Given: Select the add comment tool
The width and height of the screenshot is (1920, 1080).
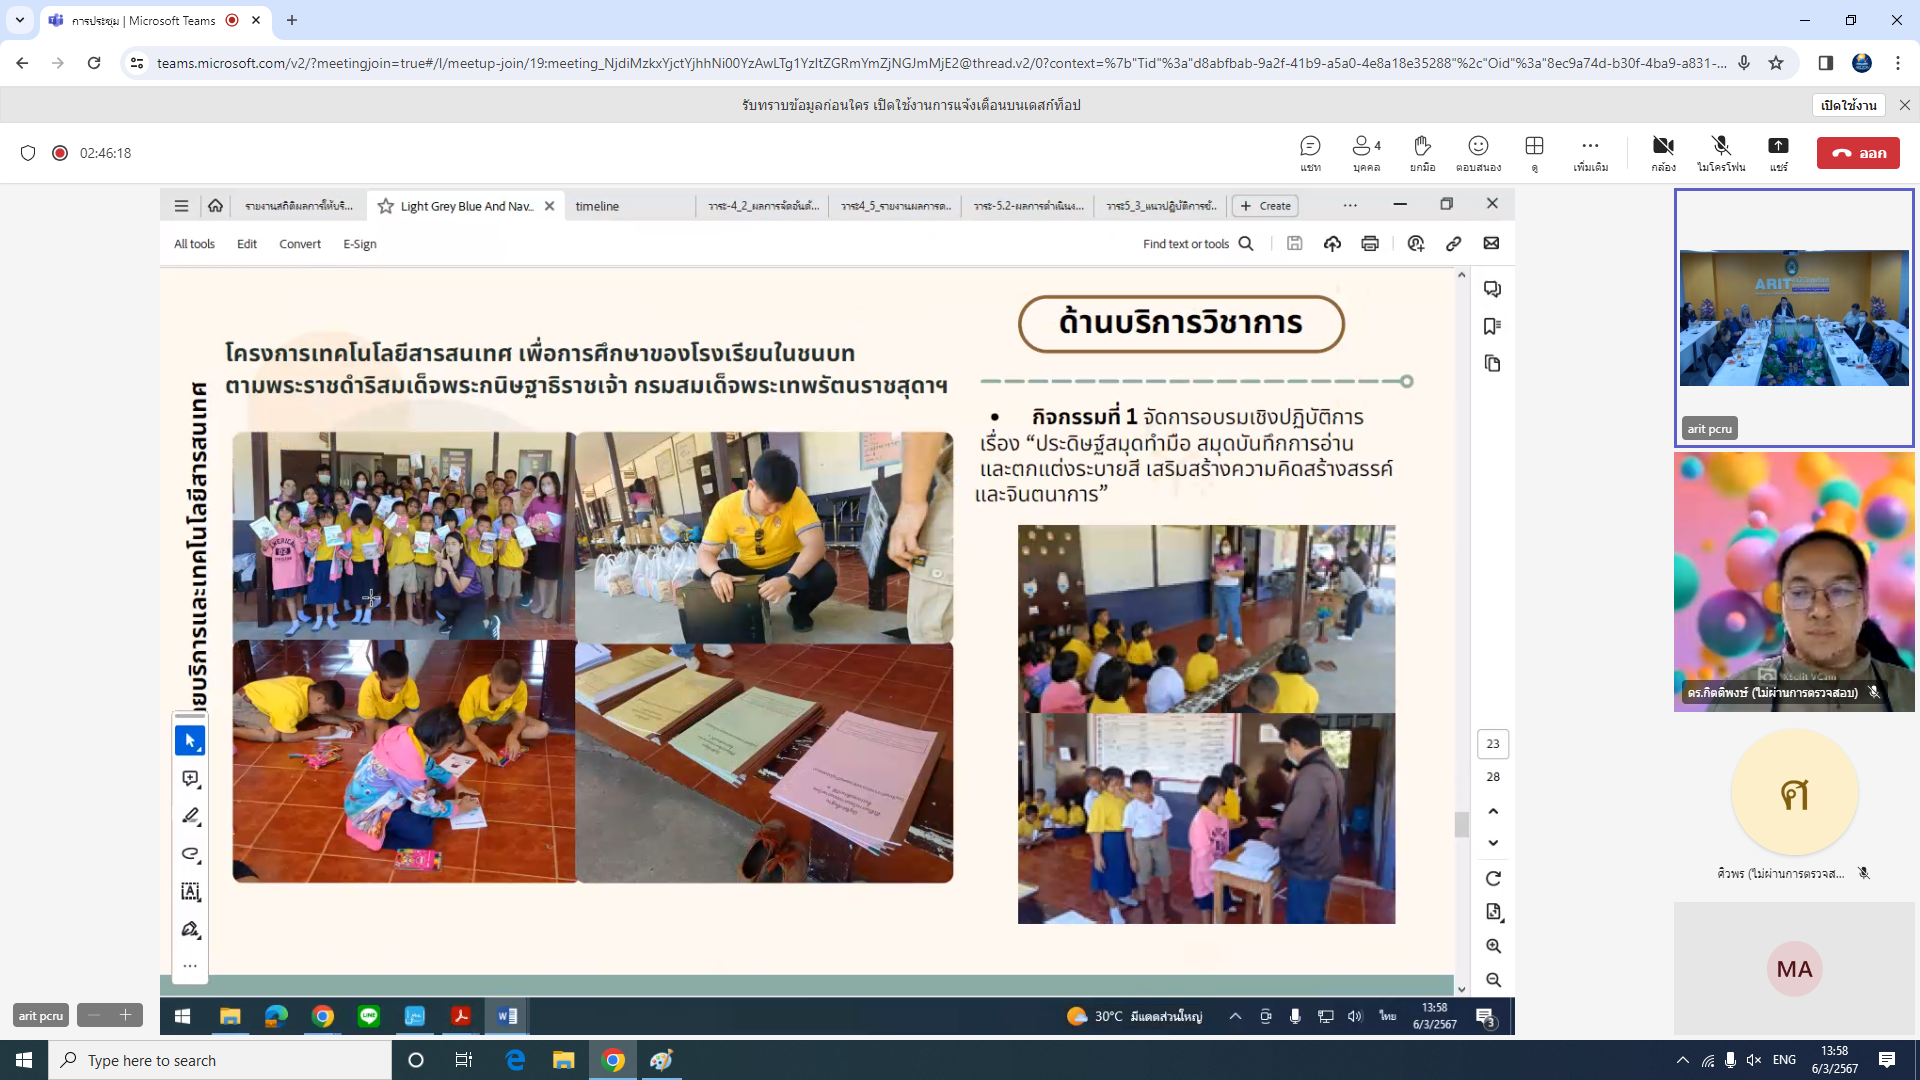Looking at the screenshot, I should pyautogui.click(x=190, y=779).
